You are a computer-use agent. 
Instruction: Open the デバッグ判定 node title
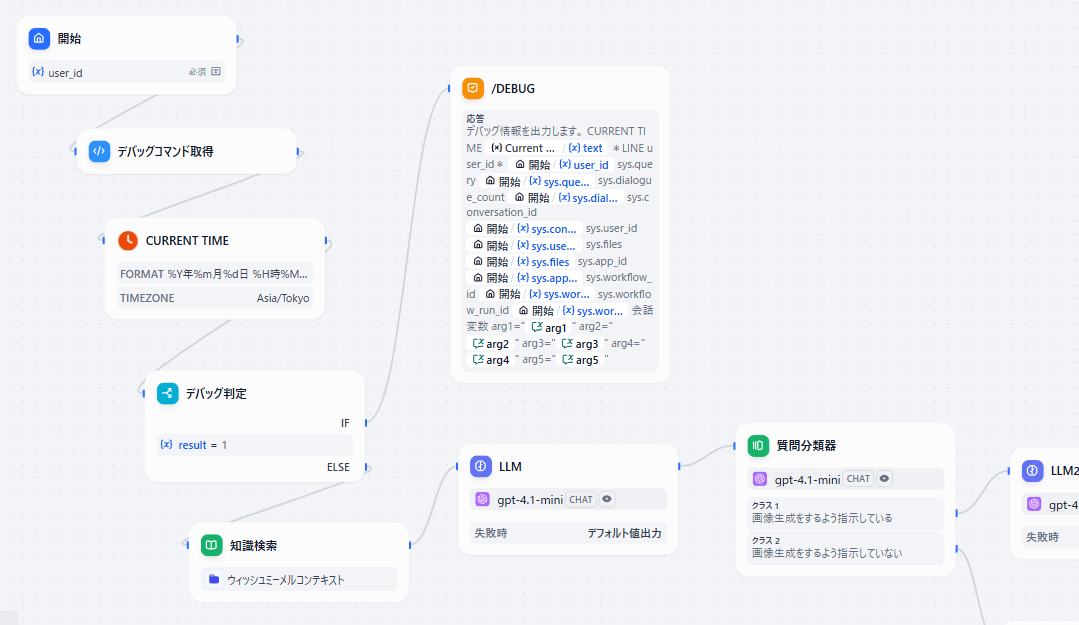(x=216, y=394)
